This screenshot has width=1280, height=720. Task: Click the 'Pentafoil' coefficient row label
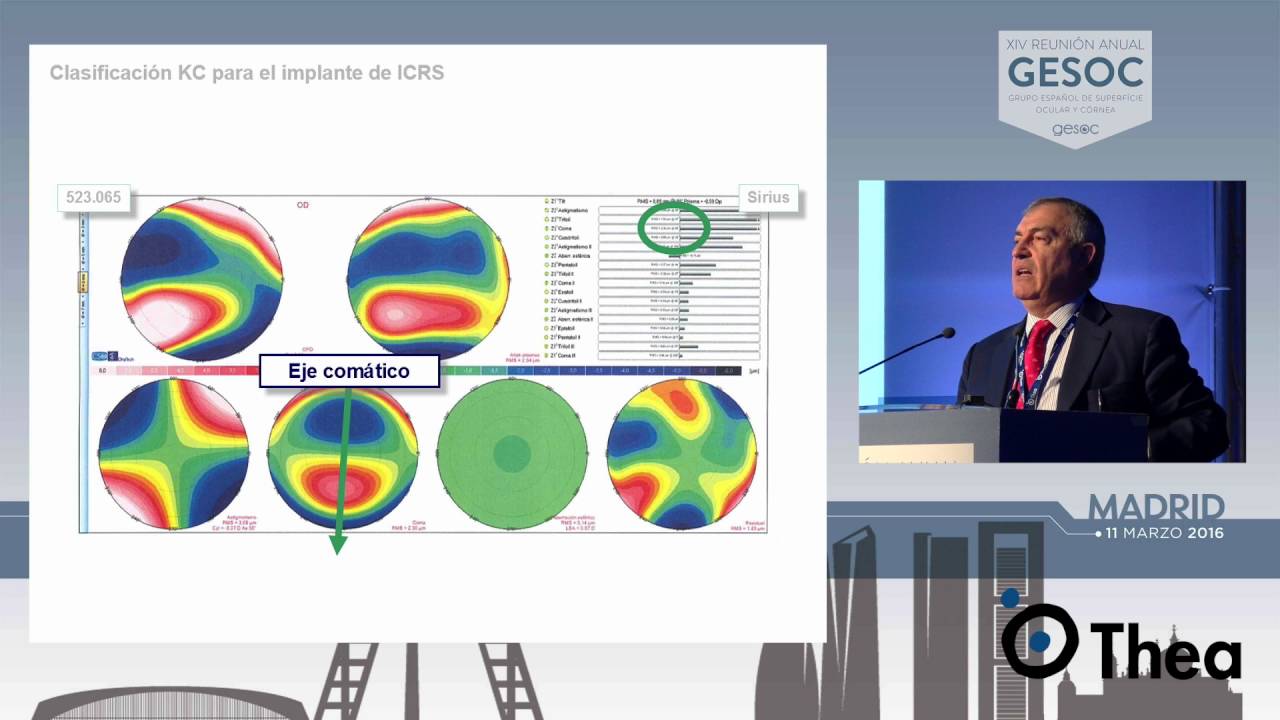(x=565, y=265)
